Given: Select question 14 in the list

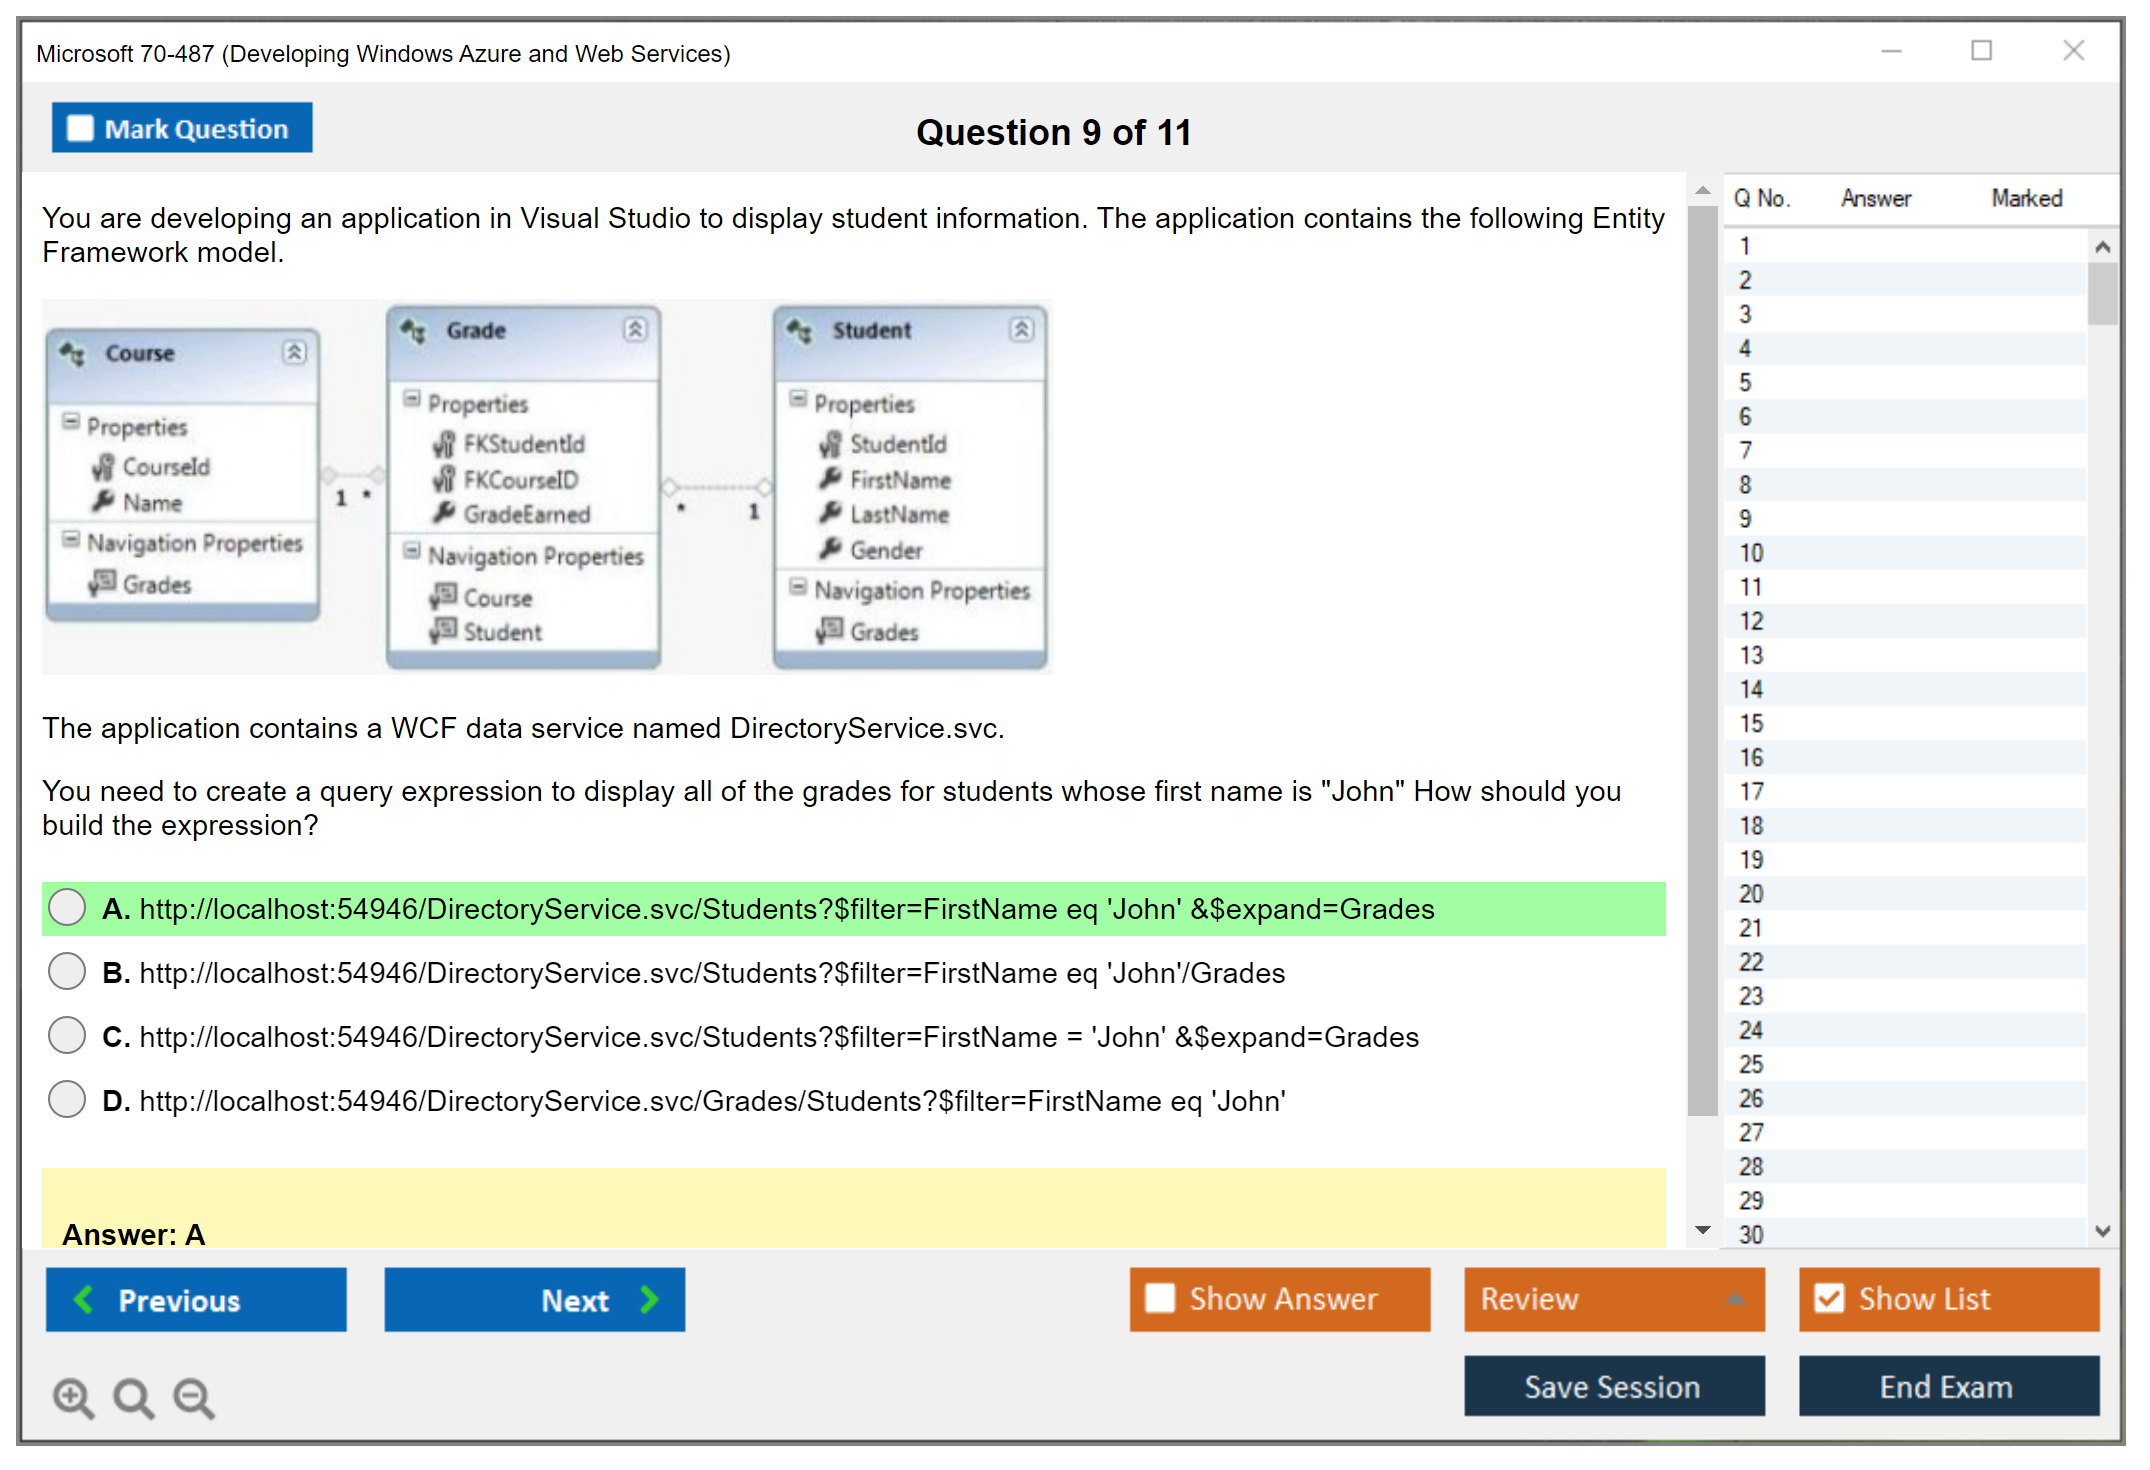Looking at the screenshot, I should (x=1751, y=689).
